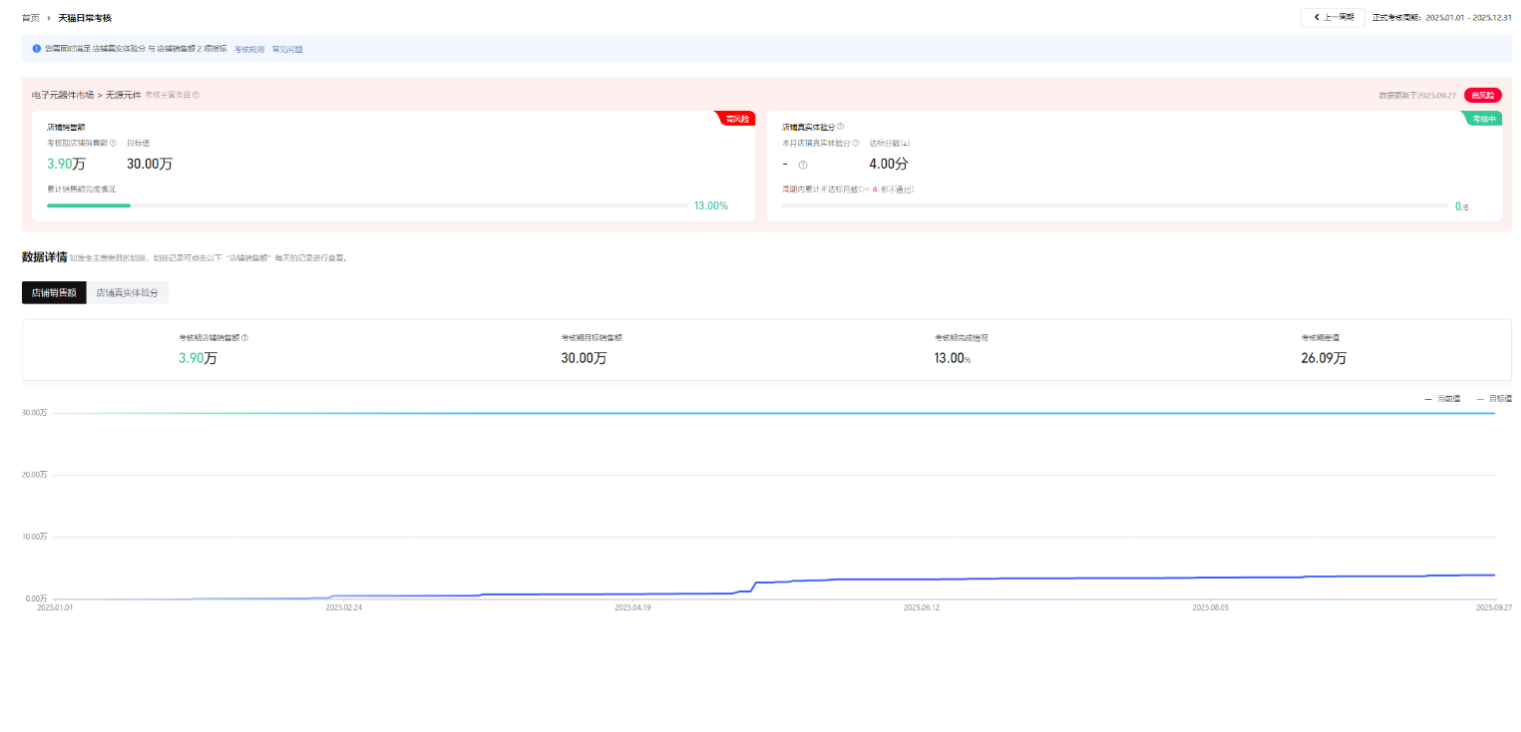Navigate to 首页 in the breadcrumb
Viewport: 1521px width, 732px height.
31,18
